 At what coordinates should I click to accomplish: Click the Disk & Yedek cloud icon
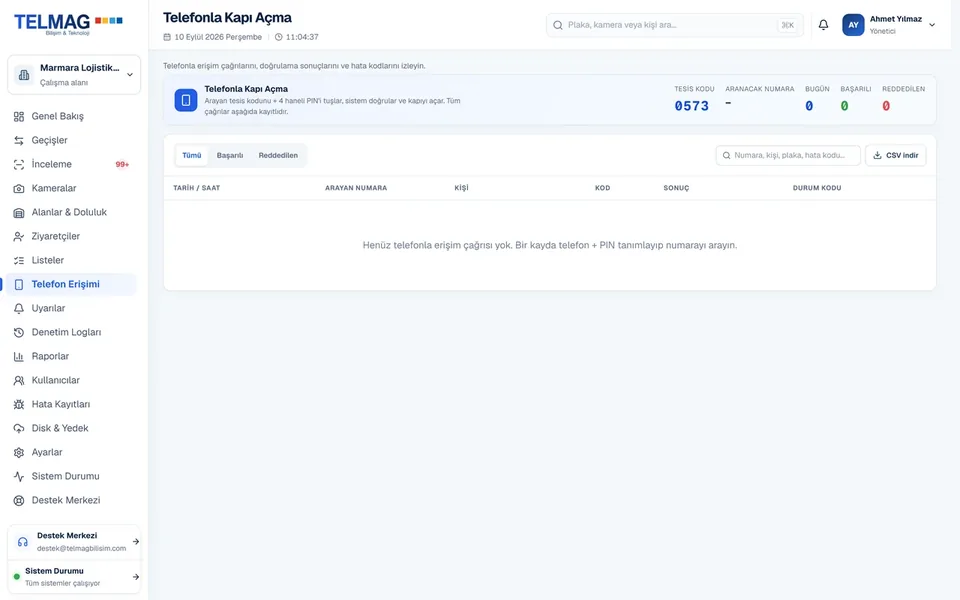tap(19, 429)
